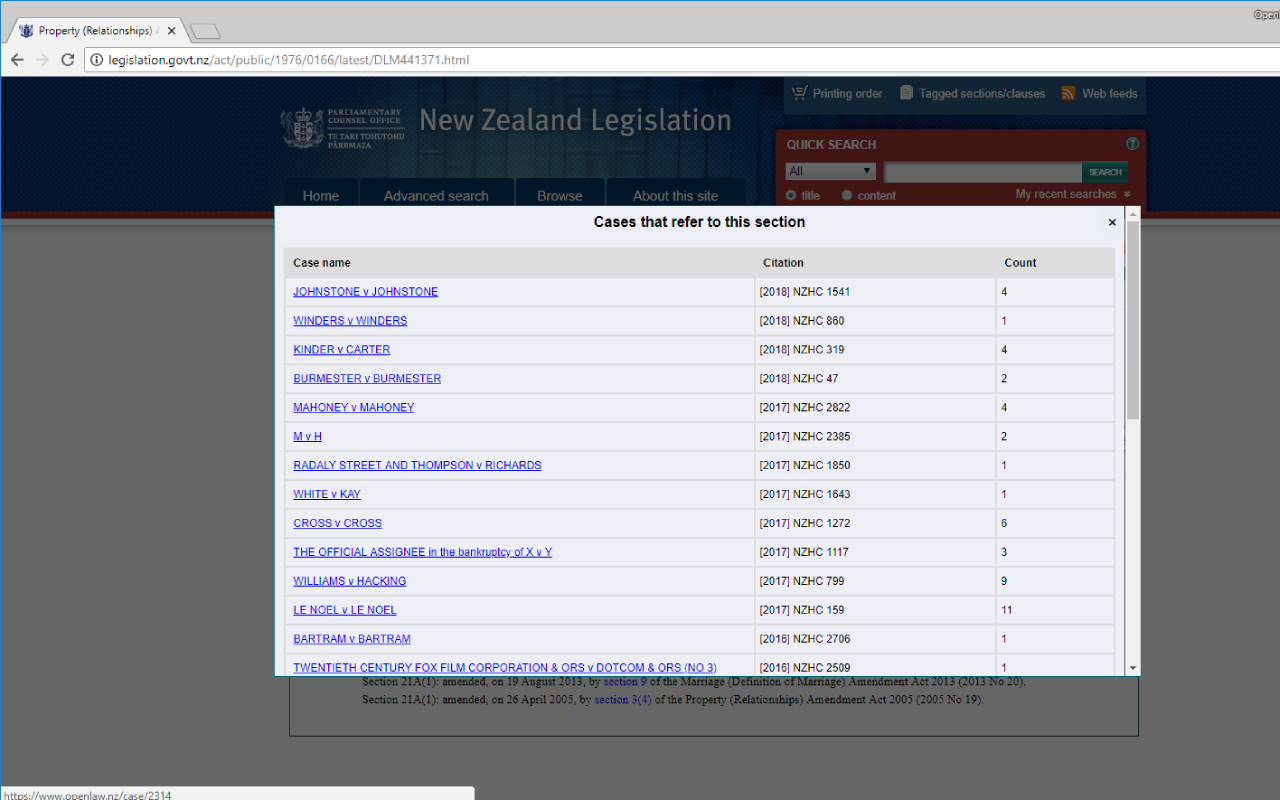Select the content radio button

tap(847, 195)
